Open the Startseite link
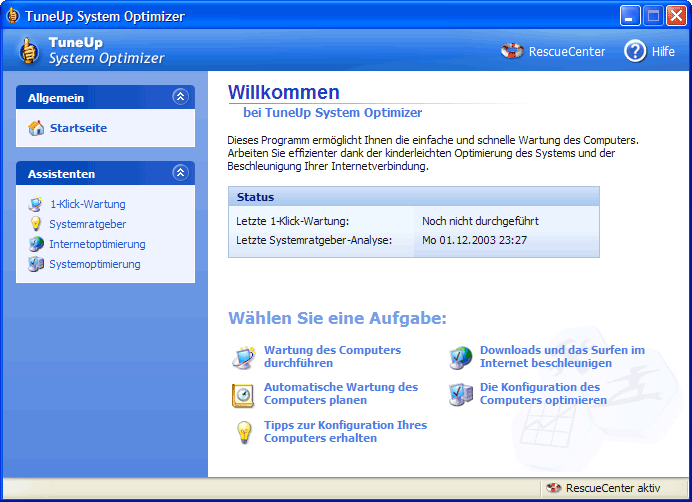 click(x=78, y=128)
